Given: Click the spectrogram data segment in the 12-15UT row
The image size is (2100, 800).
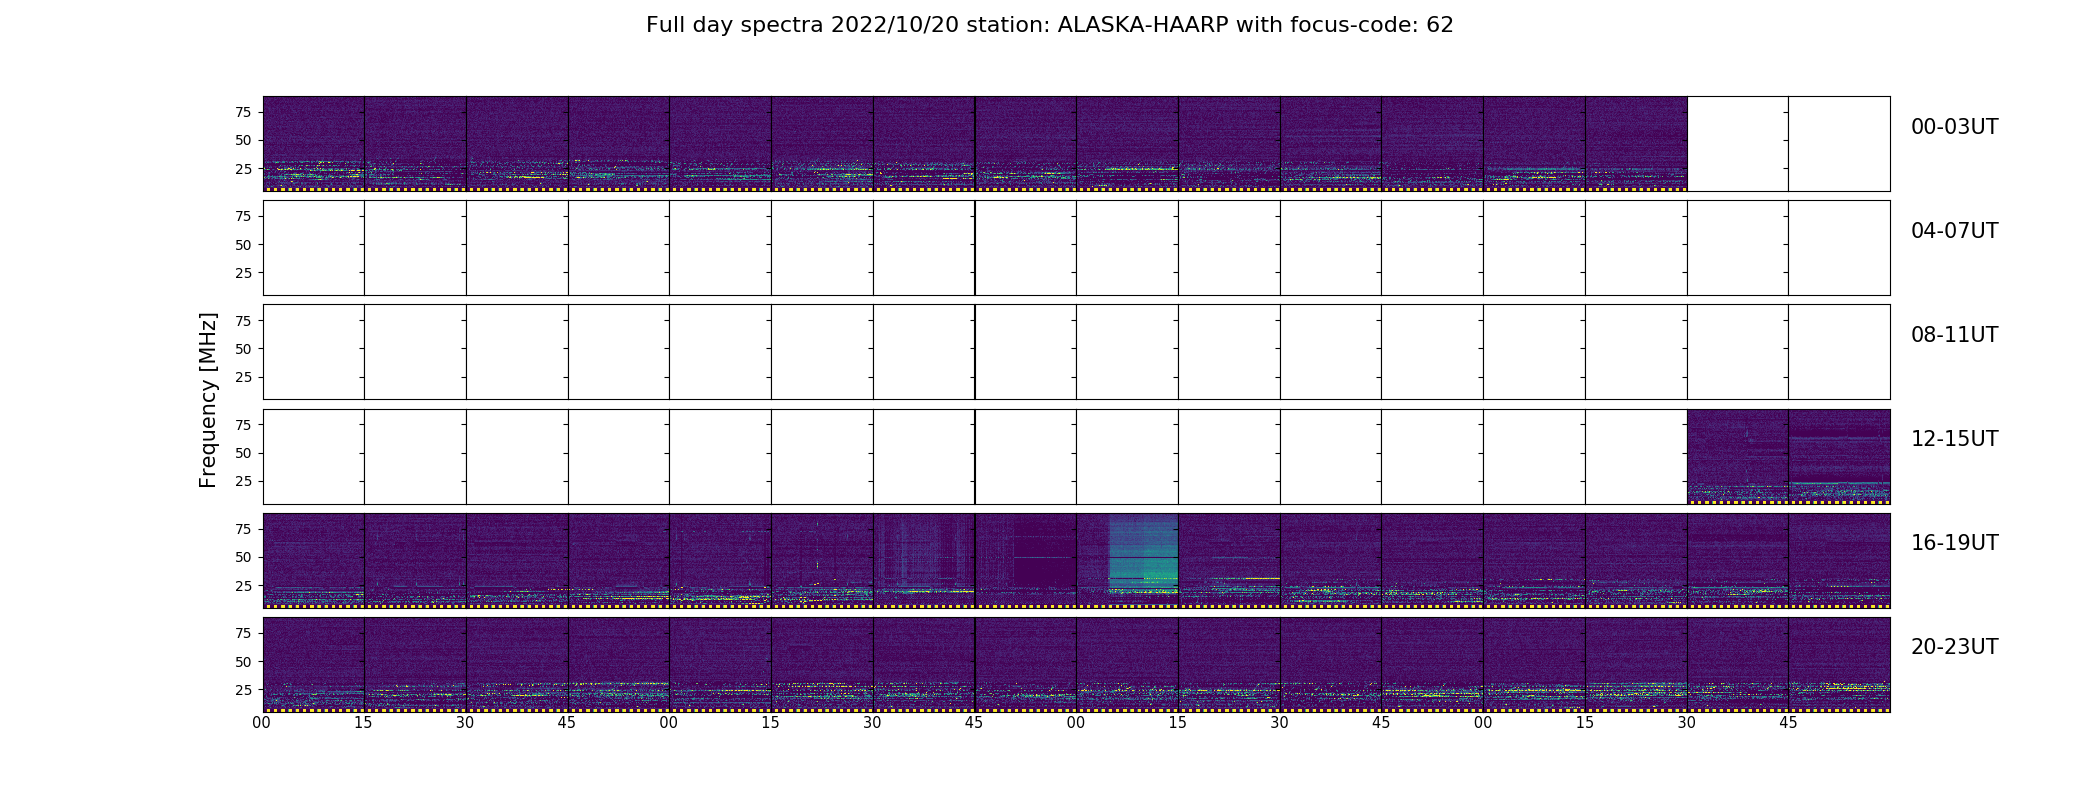Looking at the screenshot, I should click(1788, 456).
